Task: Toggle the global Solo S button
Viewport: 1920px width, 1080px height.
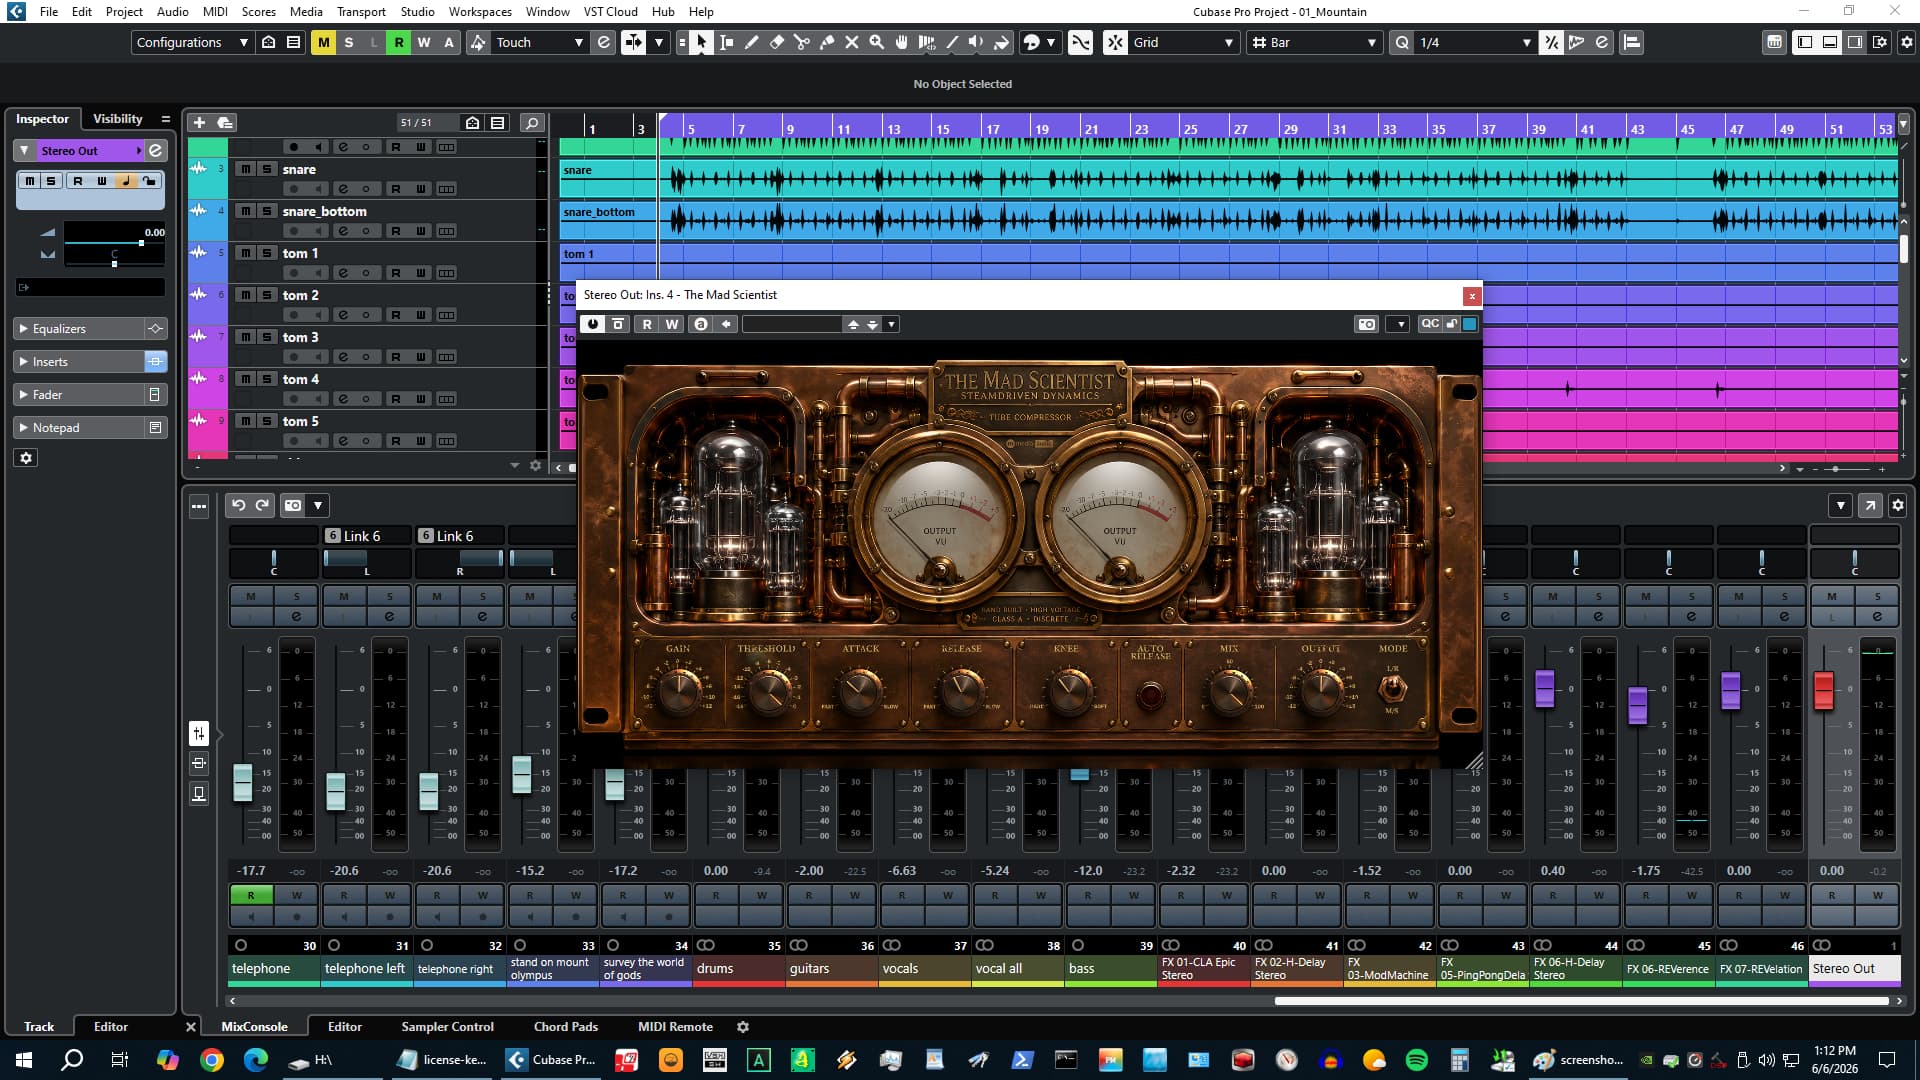Action: click(x=348, y=42)
